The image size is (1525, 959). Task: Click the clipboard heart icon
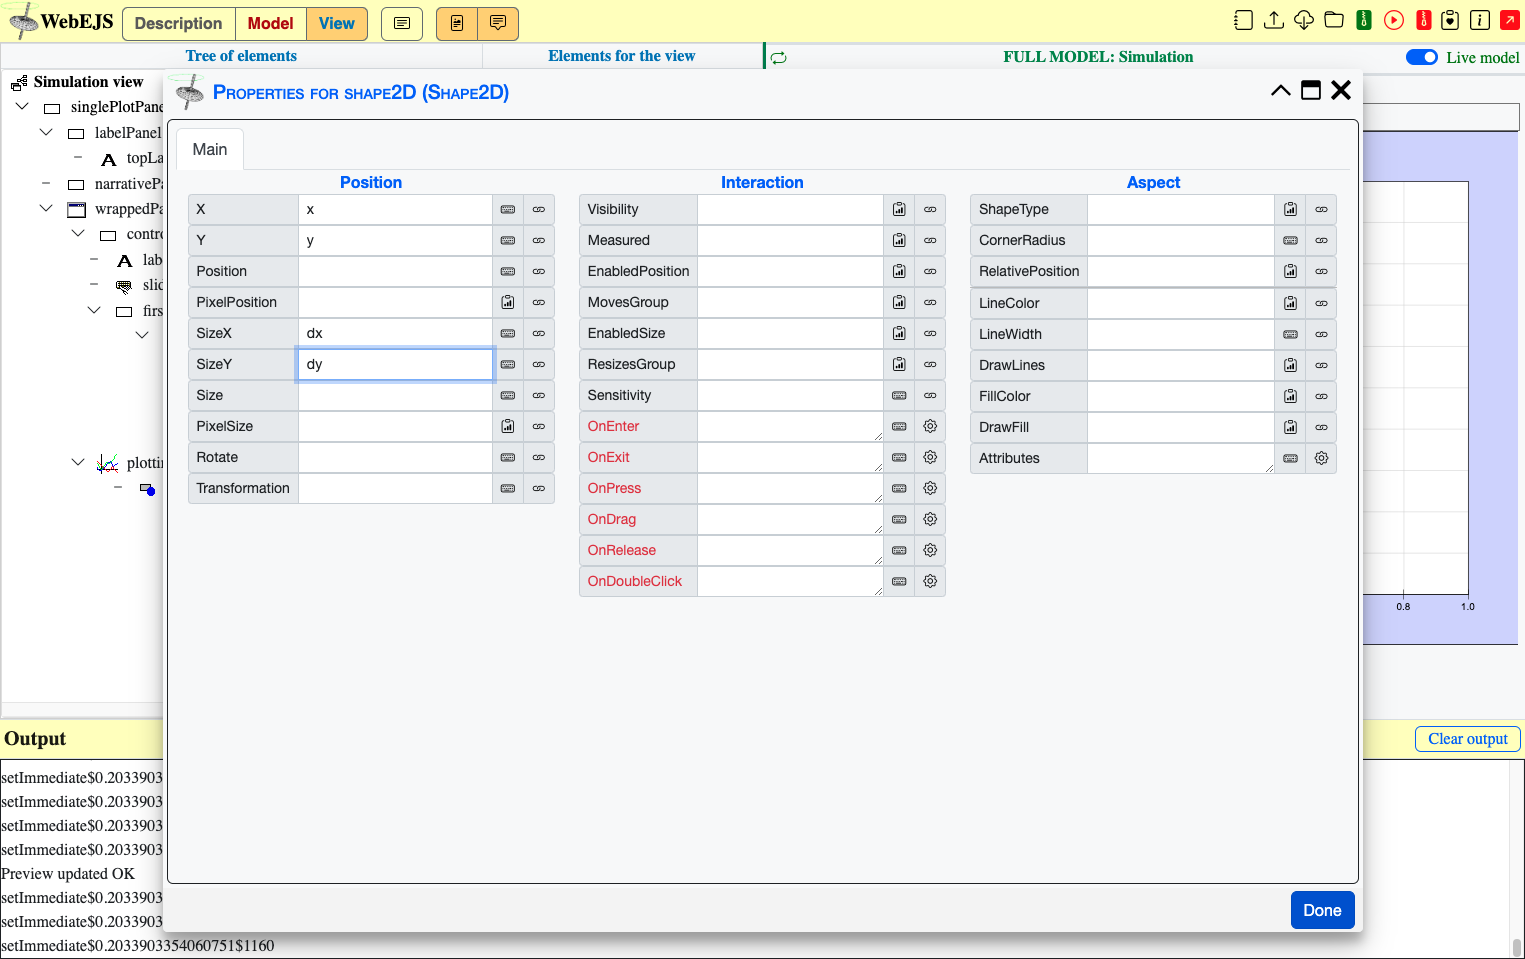(1450, 20)
